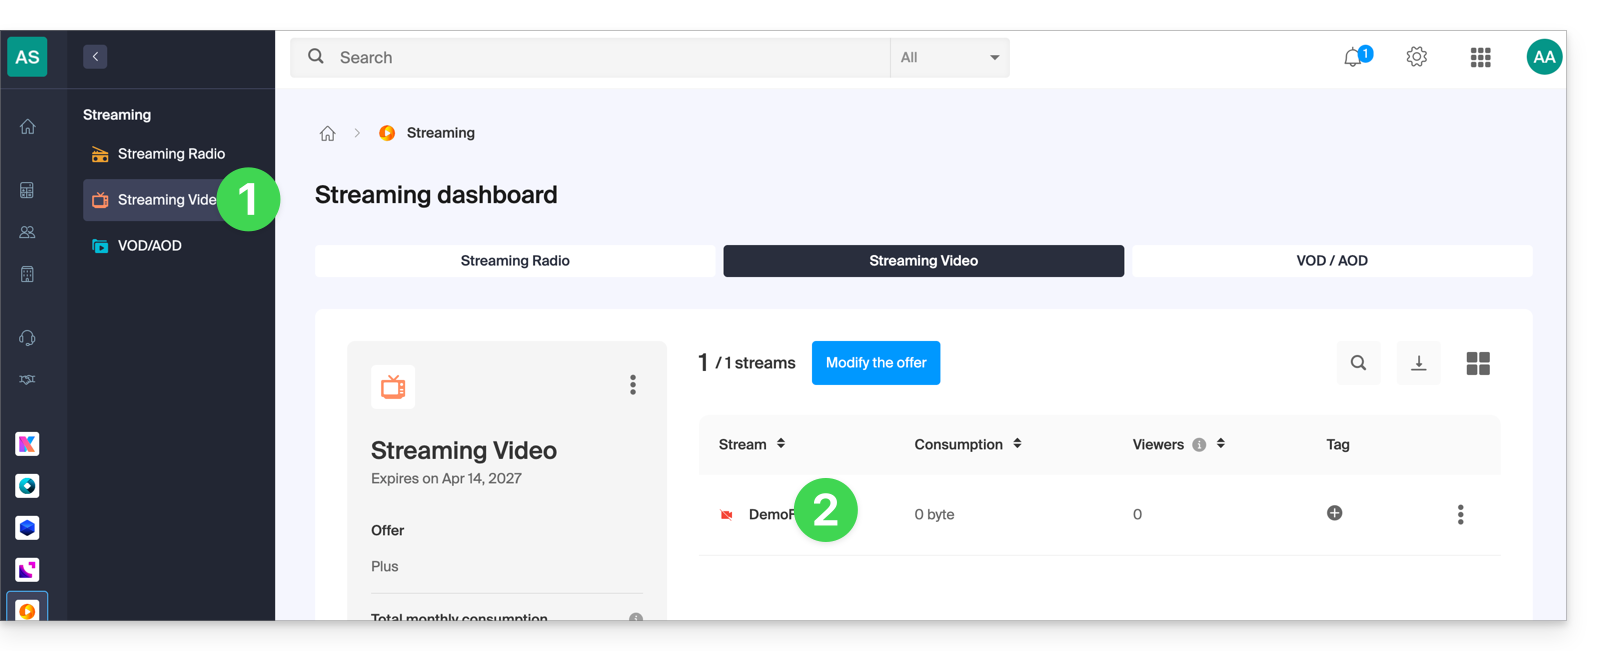Click the download streams list icon

(x=1418, y=363)
